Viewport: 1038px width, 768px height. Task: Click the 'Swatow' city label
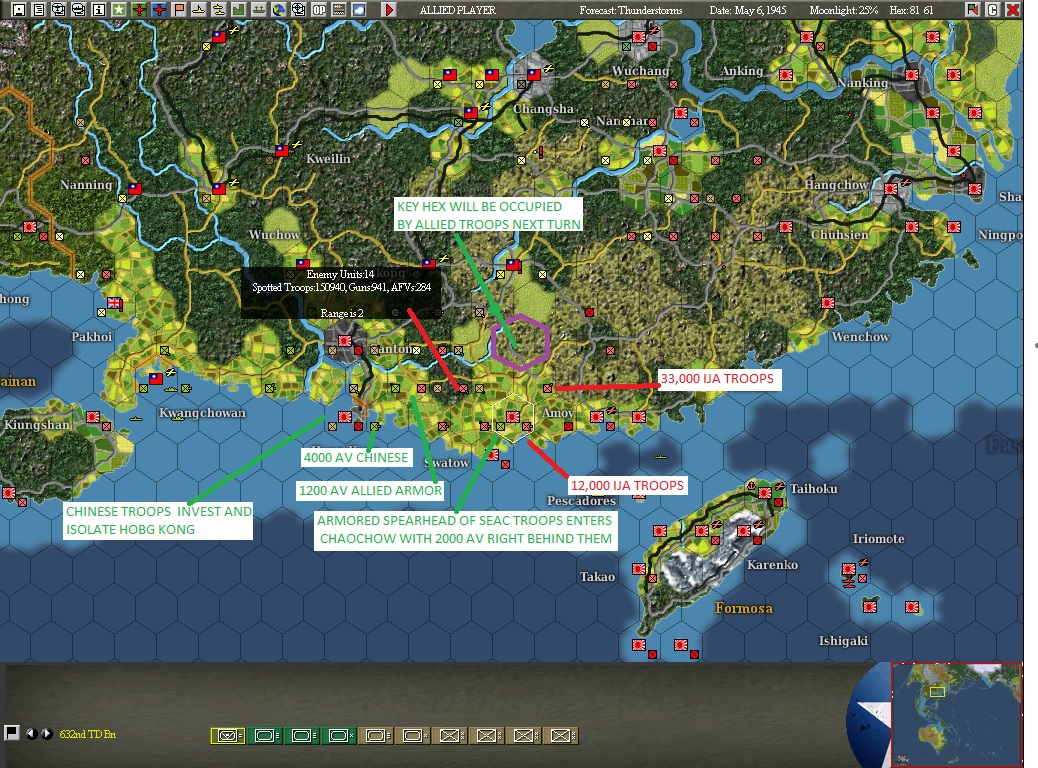pyautogui.click(x=446, y=463)
